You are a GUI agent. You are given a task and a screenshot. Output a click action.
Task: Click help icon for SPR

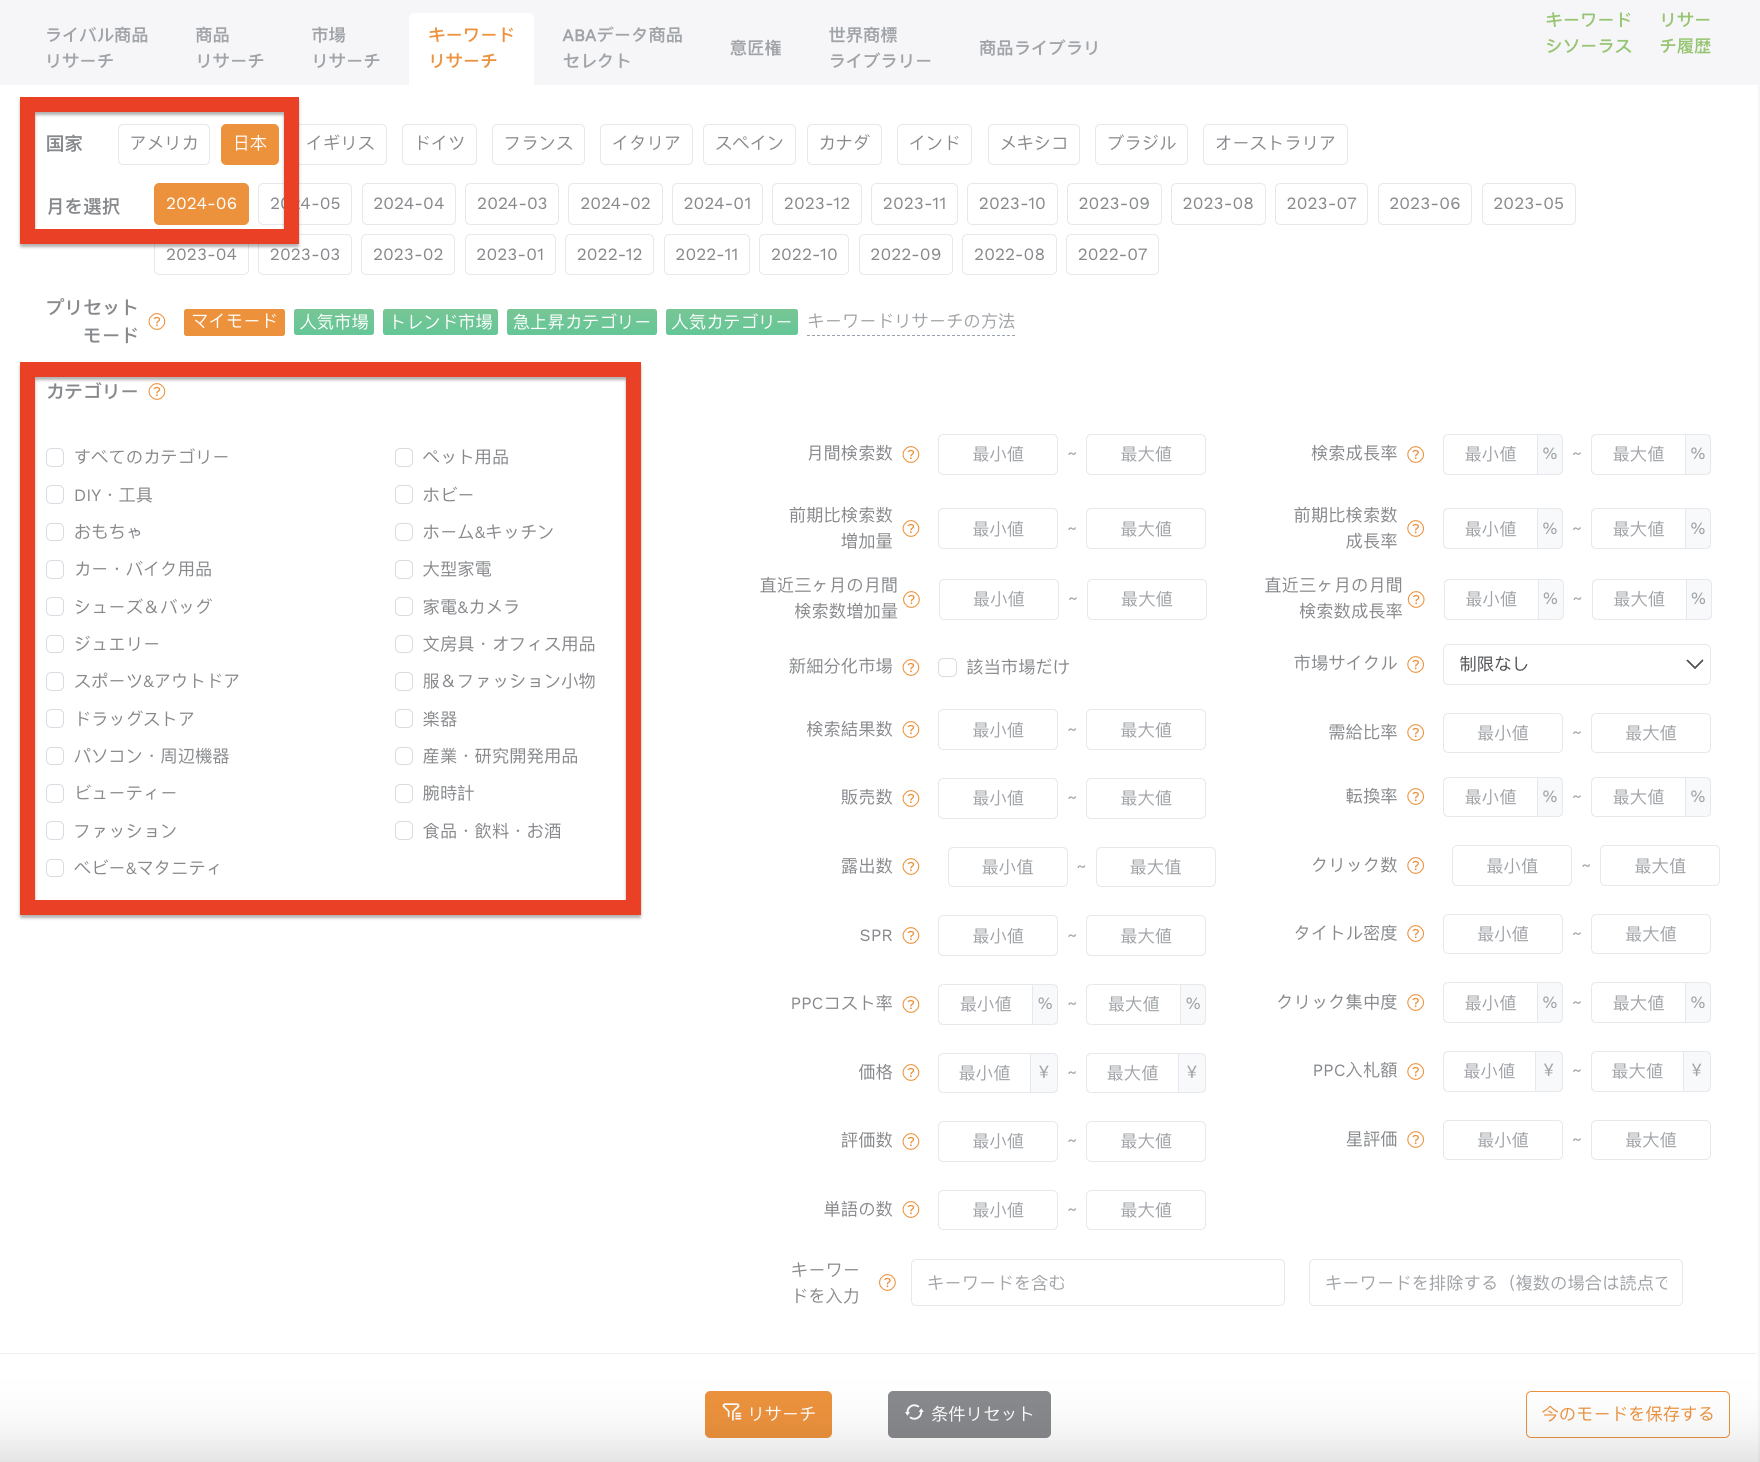coord(911,936)
